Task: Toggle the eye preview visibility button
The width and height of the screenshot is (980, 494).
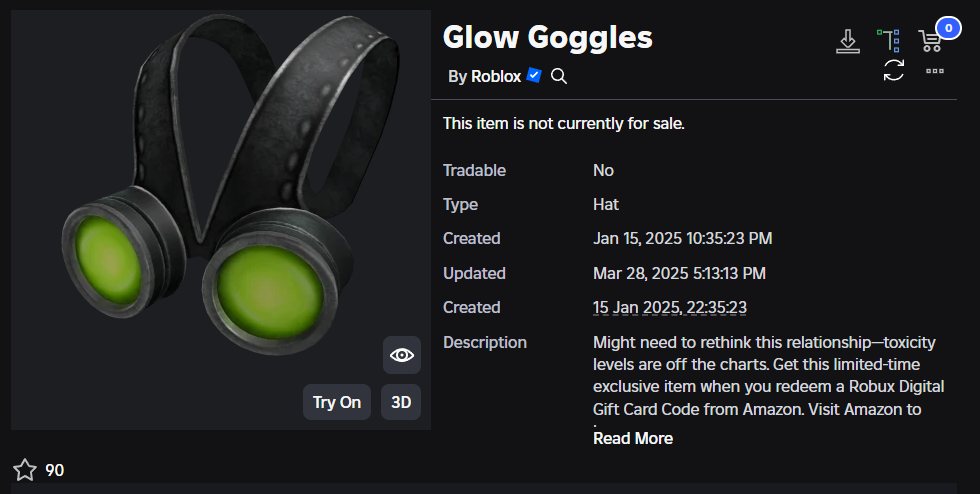Action: click(x=401, y=355)
